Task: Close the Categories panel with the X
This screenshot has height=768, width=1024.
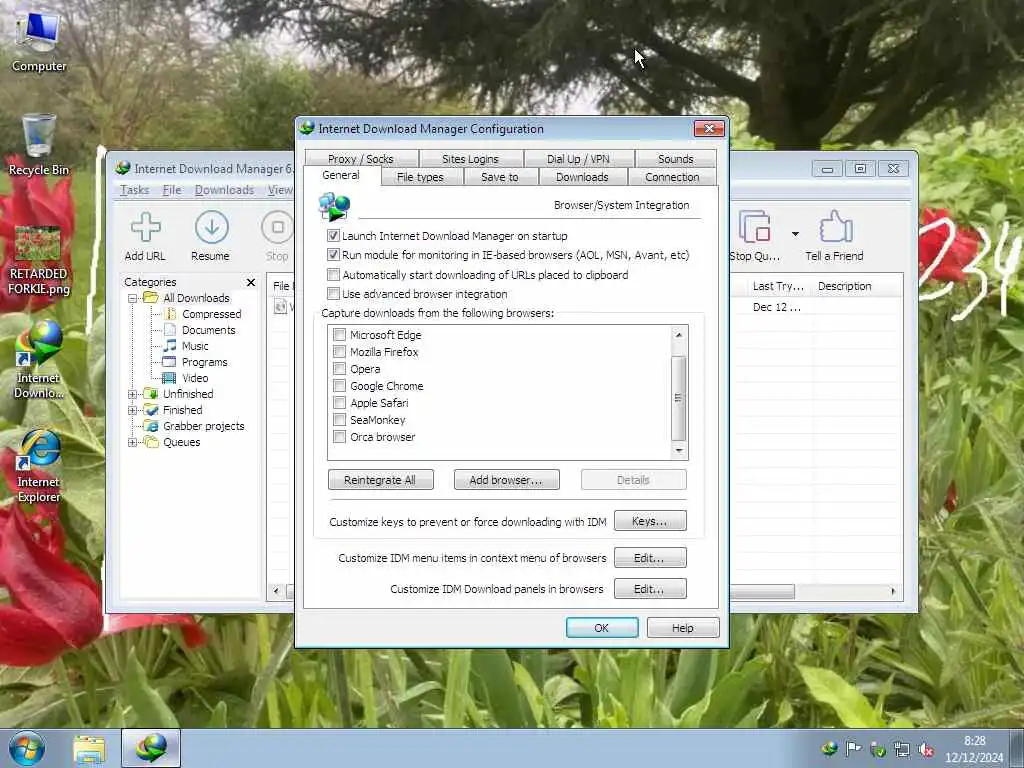Action: [251, 282]
